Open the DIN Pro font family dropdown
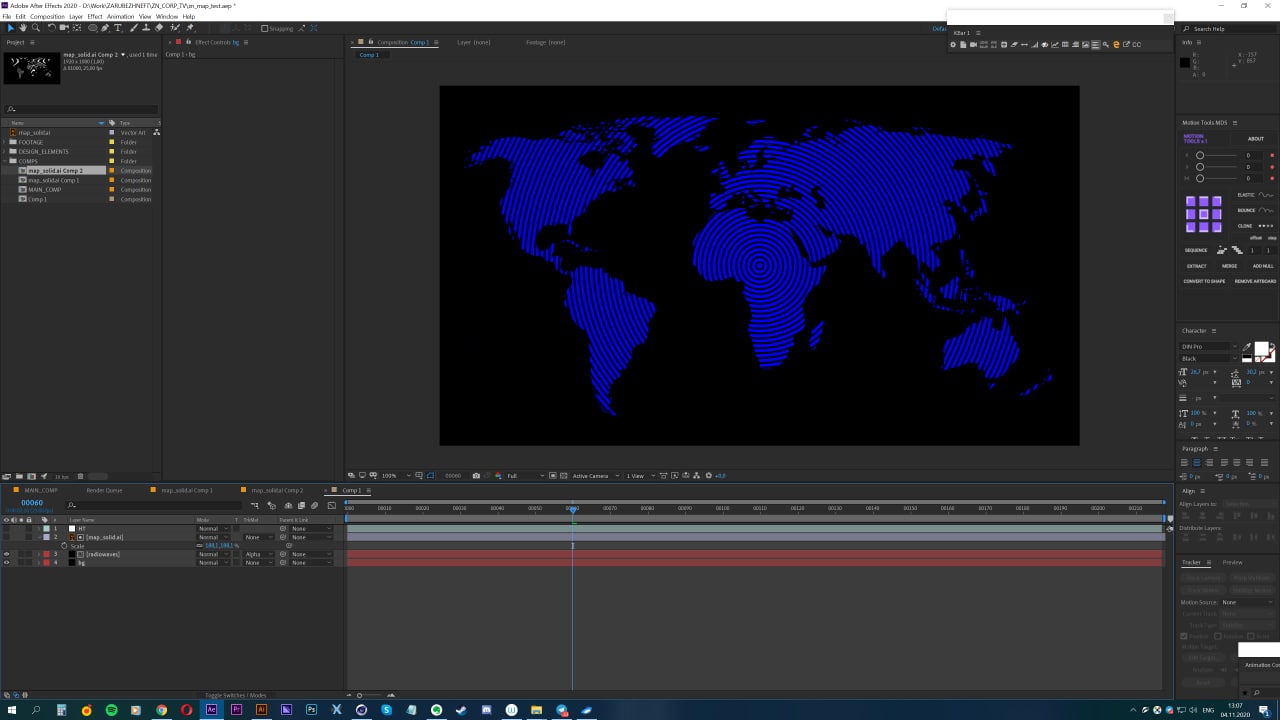This screenshot has width=1280, height=720. 1209,346
